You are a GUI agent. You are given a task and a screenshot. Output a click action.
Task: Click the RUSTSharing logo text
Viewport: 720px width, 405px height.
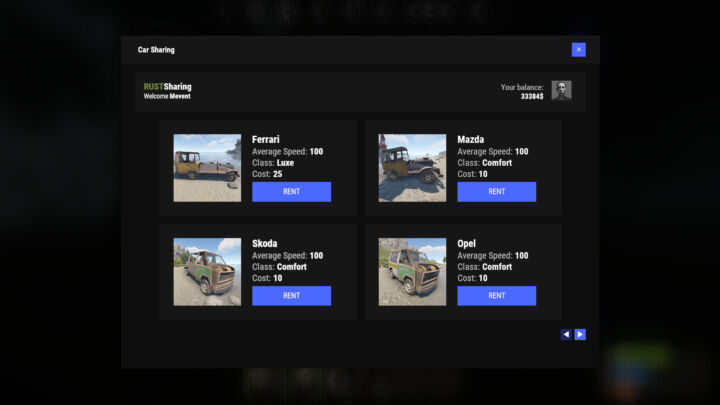point(167,87)
